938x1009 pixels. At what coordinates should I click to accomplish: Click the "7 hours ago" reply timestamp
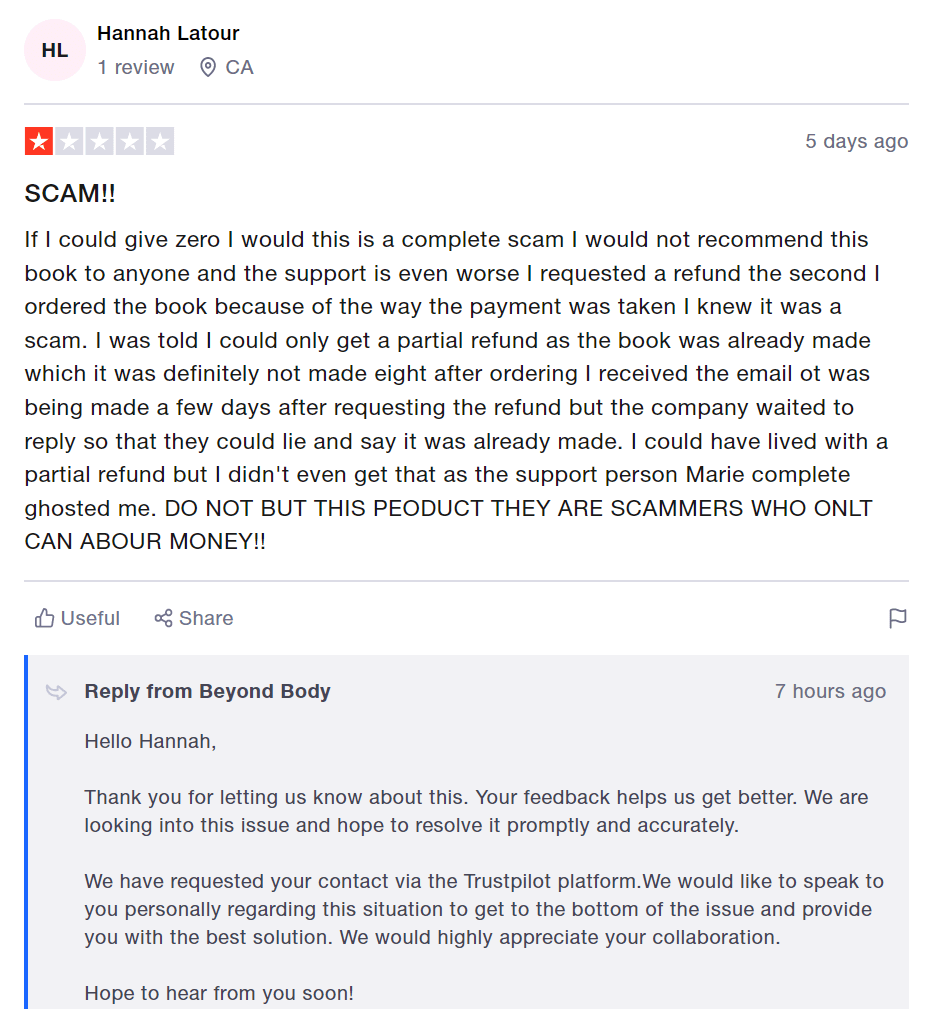tap(830, 691)
